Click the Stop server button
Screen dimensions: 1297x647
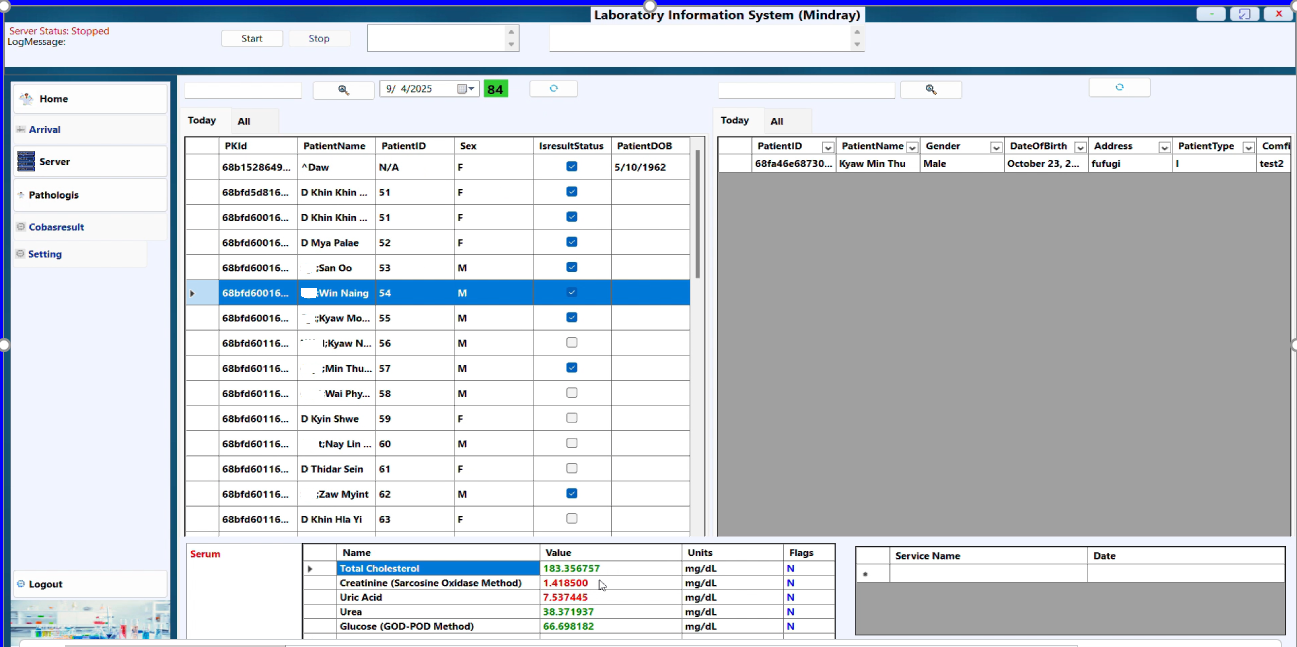pyautogui.click(x=319, y=38)
